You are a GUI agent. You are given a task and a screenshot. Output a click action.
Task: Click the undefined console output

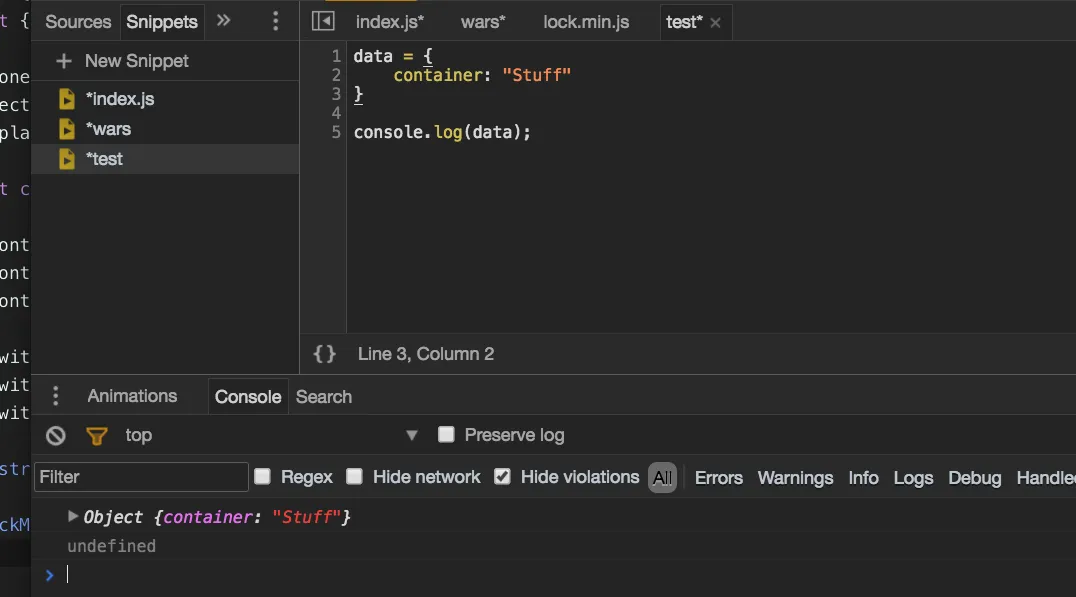tap(111, 546)
